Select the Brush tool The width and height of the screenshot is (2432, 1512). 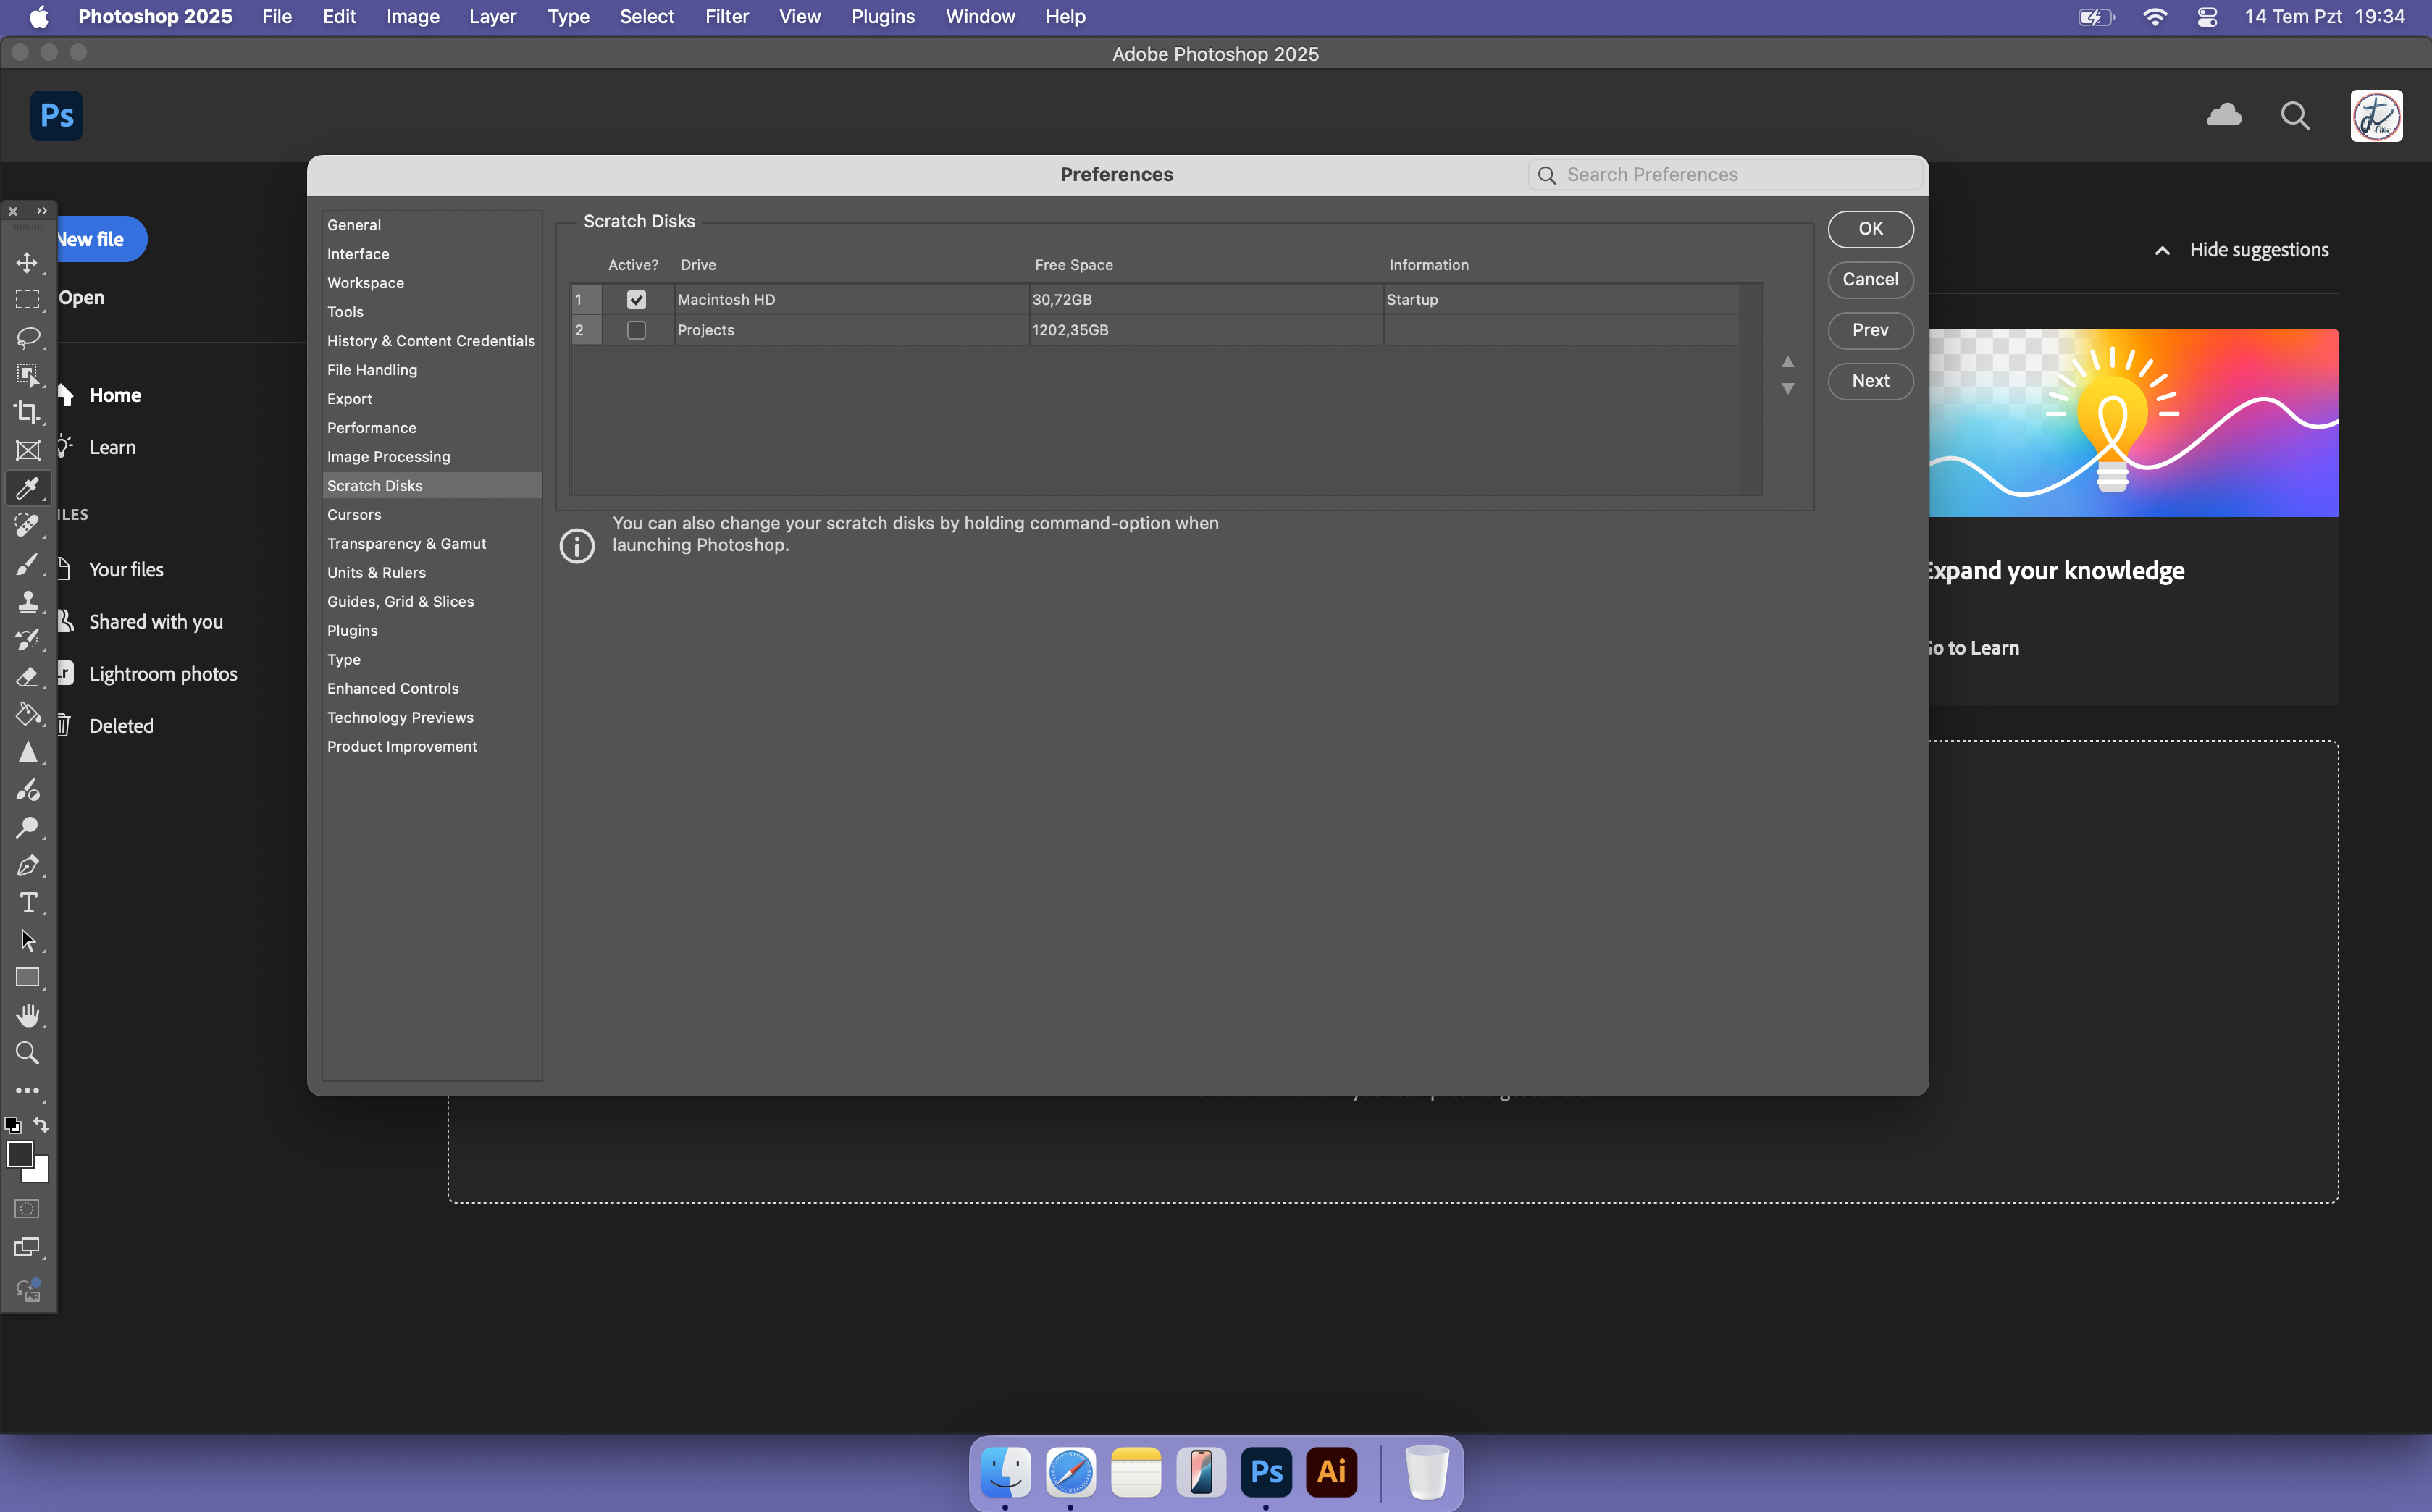[27, 564]
